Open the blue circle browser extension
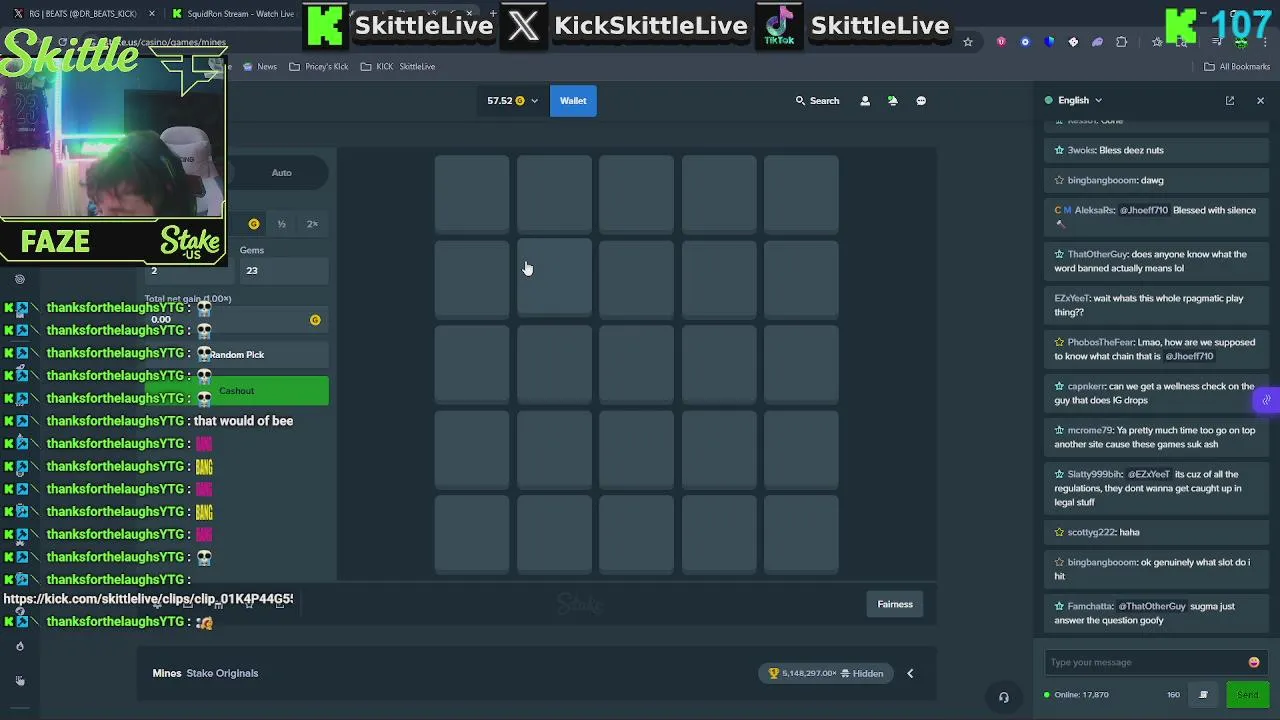 click(x=1025, y=42)
